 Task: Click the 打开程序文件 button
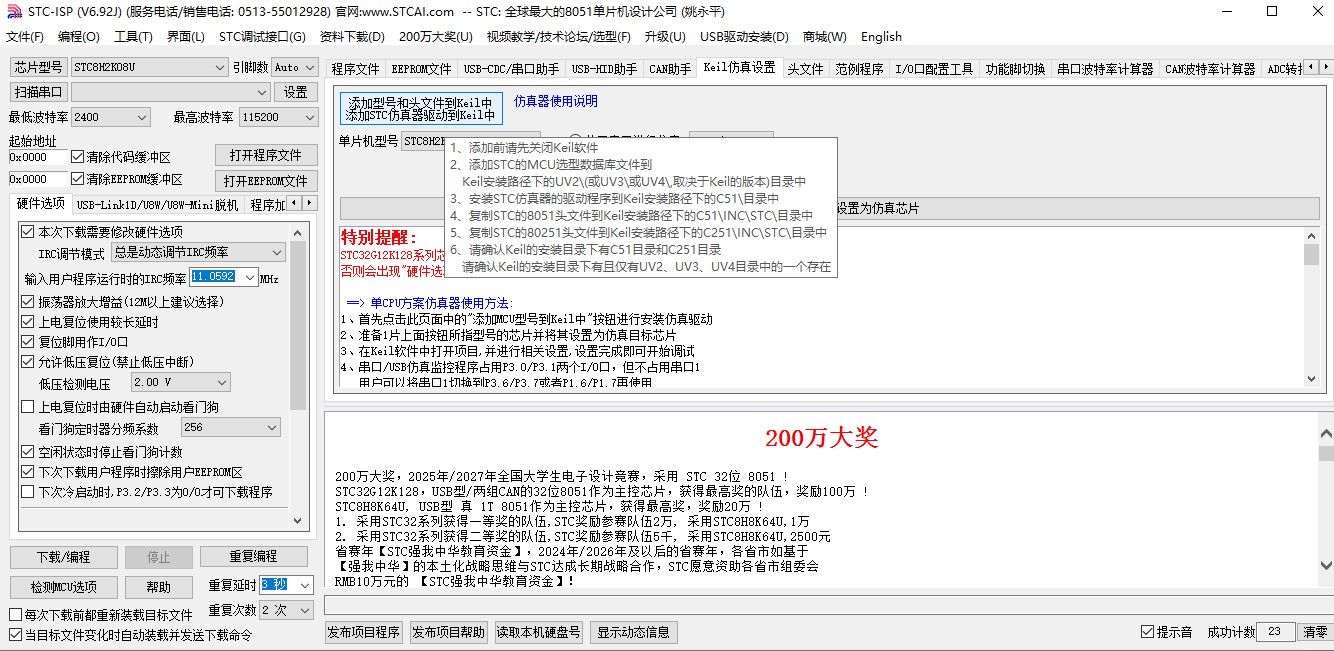point(266,156)
